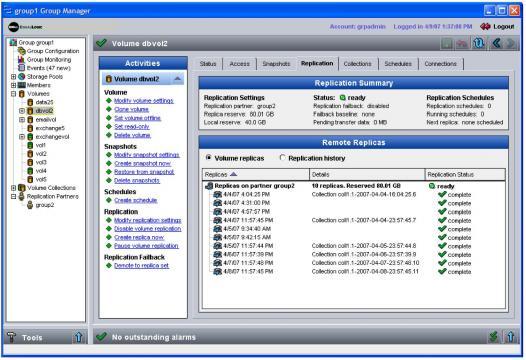Screen dimensions: 526x360
Task: Collapse the Replication Partners tree node
Action: (13, 196)
